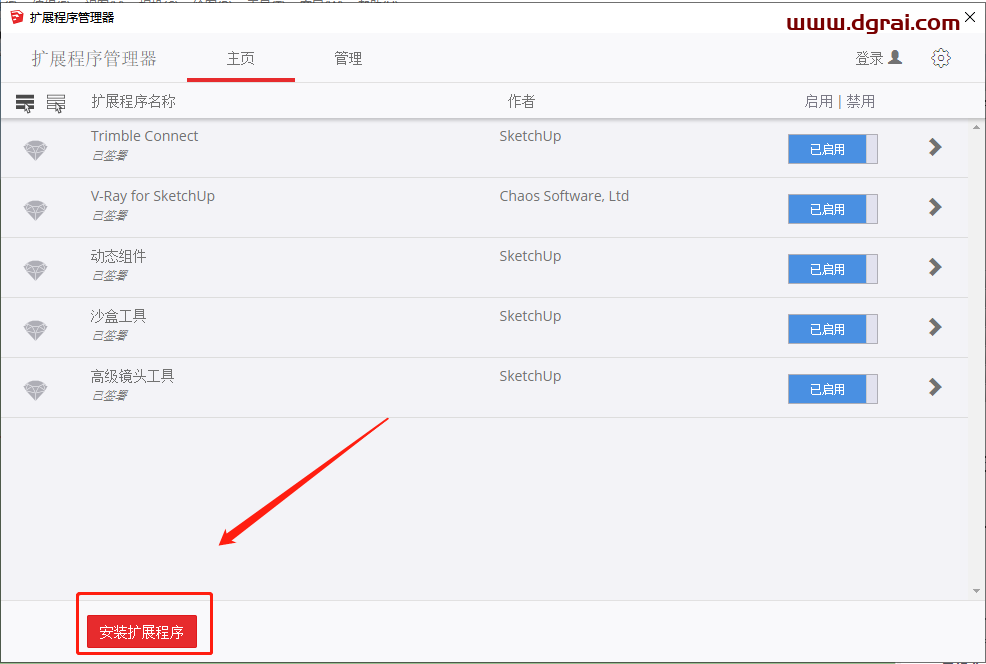Image resolution: width=986 pixels, height=664 pixels.
Task: Click the V-Ray for SketchUp gem icon
Action: click(35, 210)
